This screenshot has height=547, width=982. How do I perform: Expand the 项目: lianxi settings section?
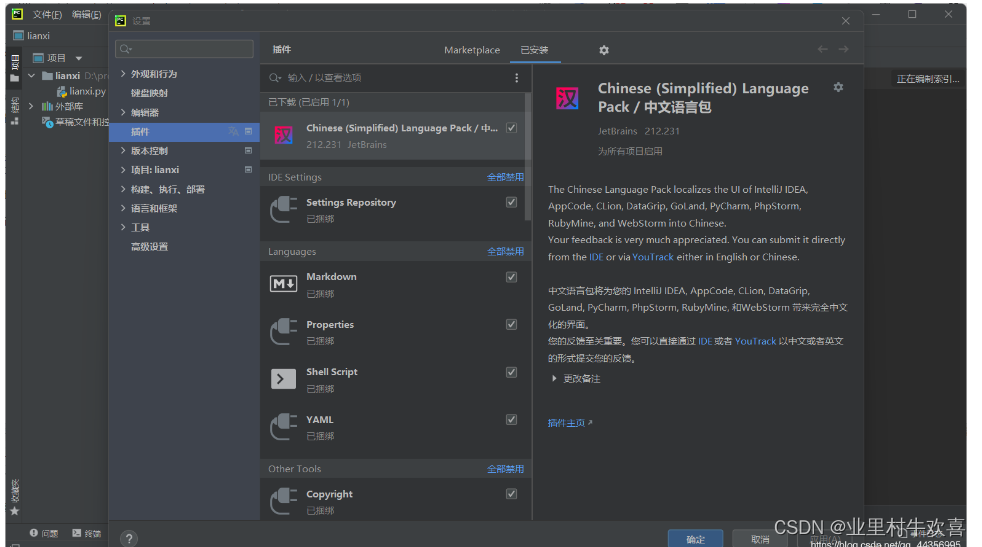[x=123, y=169]
